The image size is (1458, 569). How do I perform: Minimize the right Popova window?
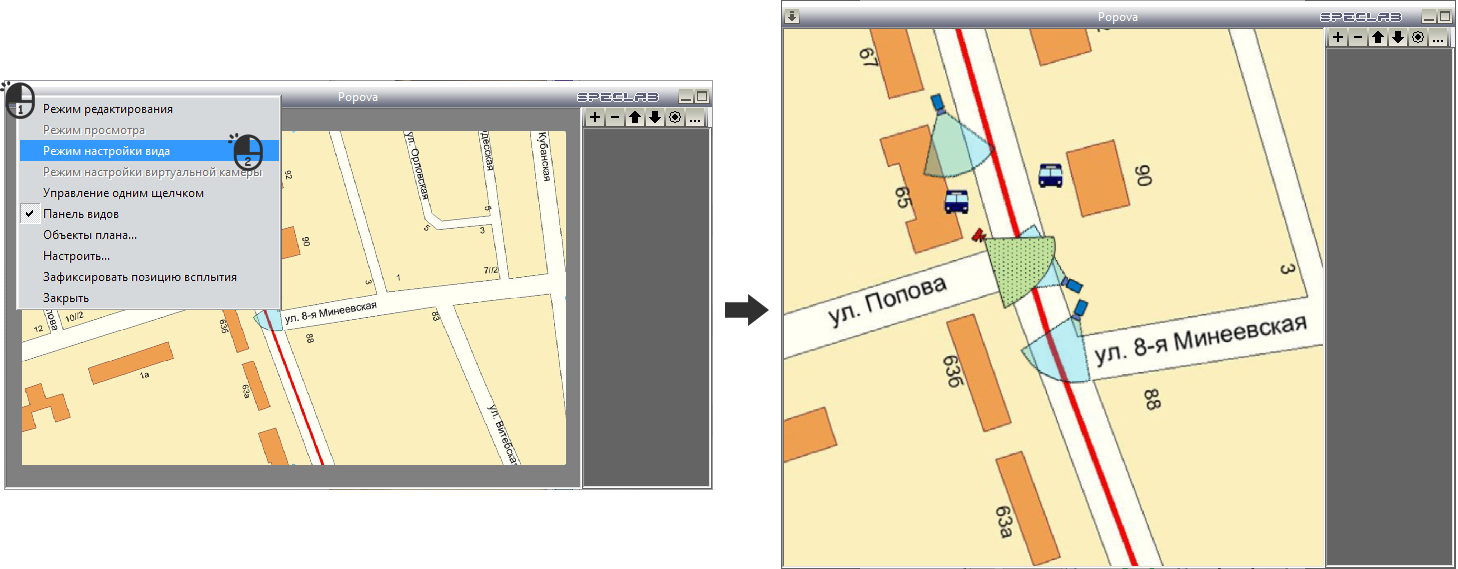[1429, 17]
